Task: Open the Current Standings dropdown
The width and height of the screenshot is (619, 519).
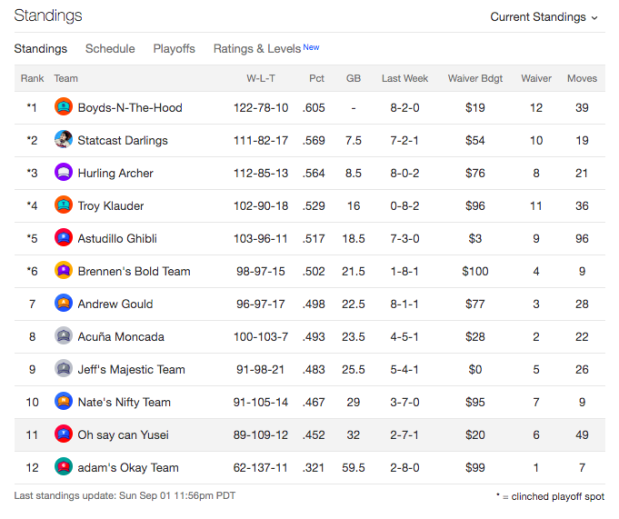Action: [x=544, y=17]
